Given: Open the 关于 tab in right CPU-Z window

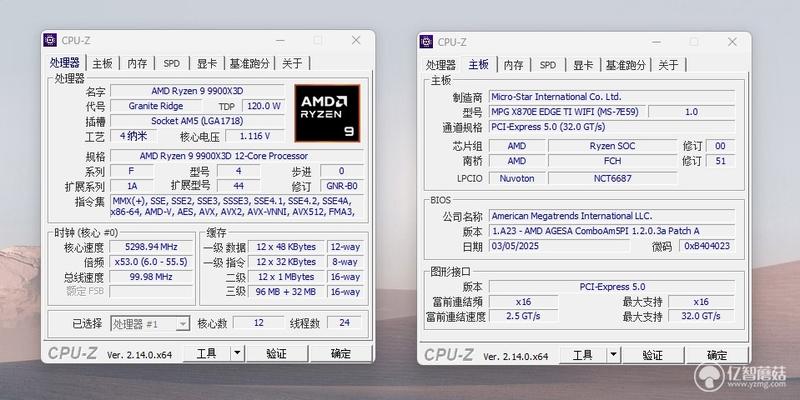Looking at the screenshot, I should (x=668, y=65).
